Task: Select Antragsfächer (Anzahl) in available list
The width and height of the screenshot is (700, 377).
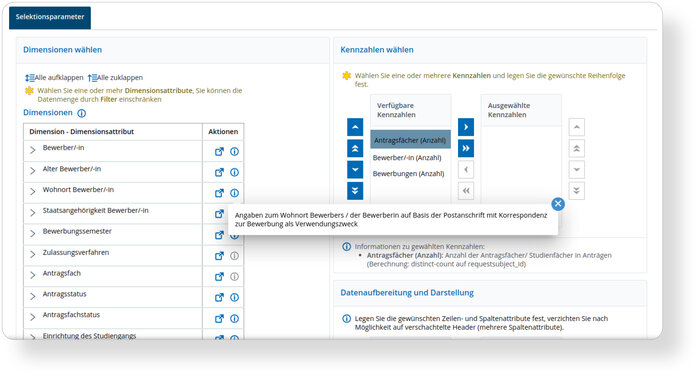Action: pyautogui.click(x=410, y=140)
